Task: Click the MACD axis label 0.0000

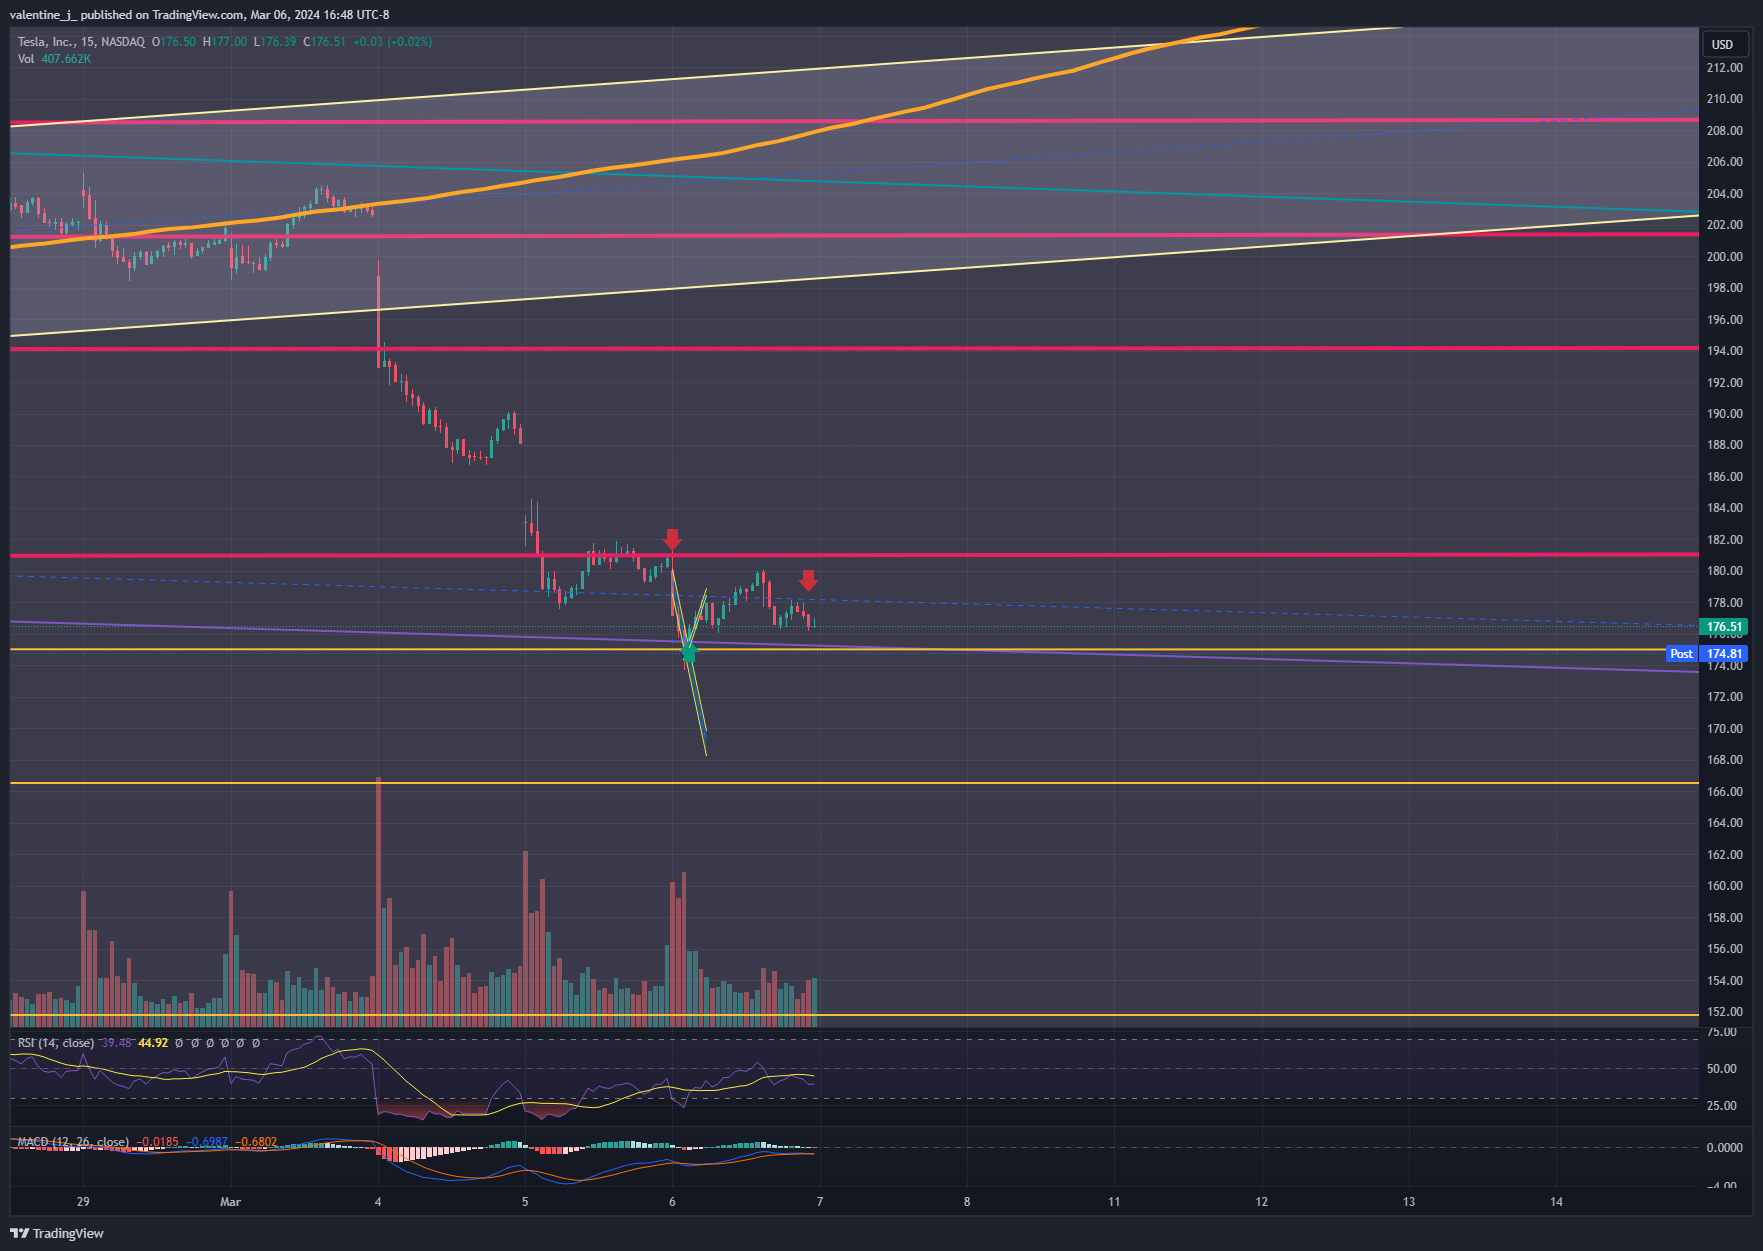Action: (1724, 1148)
